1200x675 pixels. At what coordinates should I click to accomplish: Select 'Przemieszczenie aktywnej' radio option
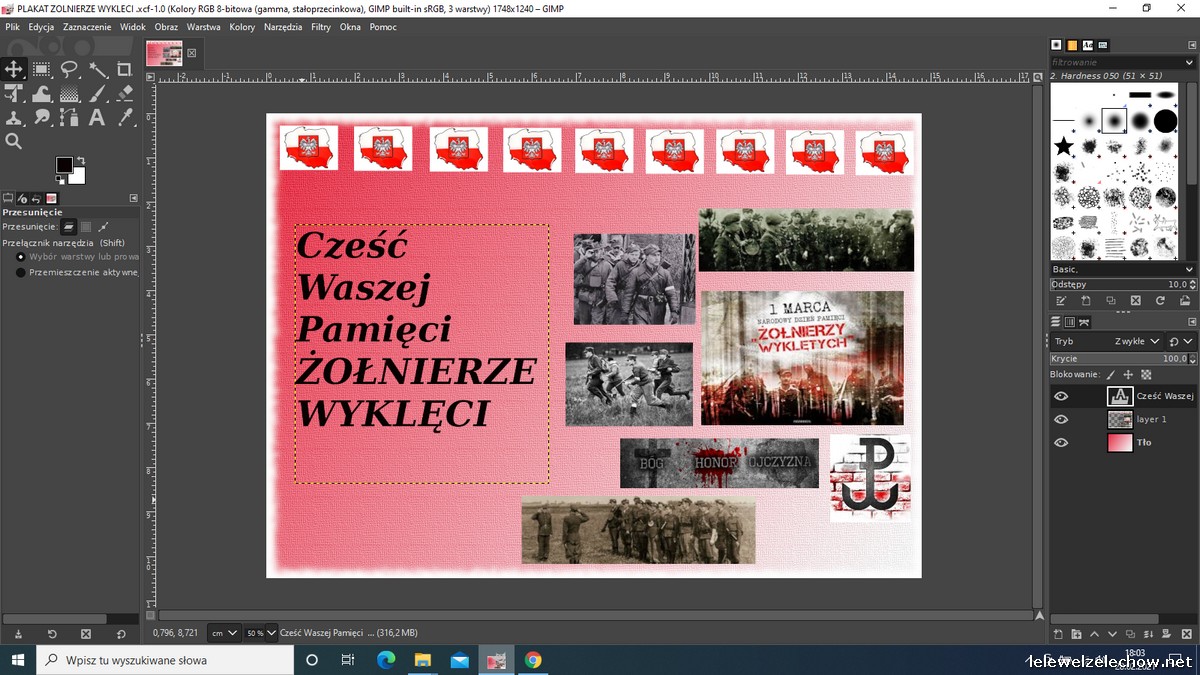click(21, 272)
